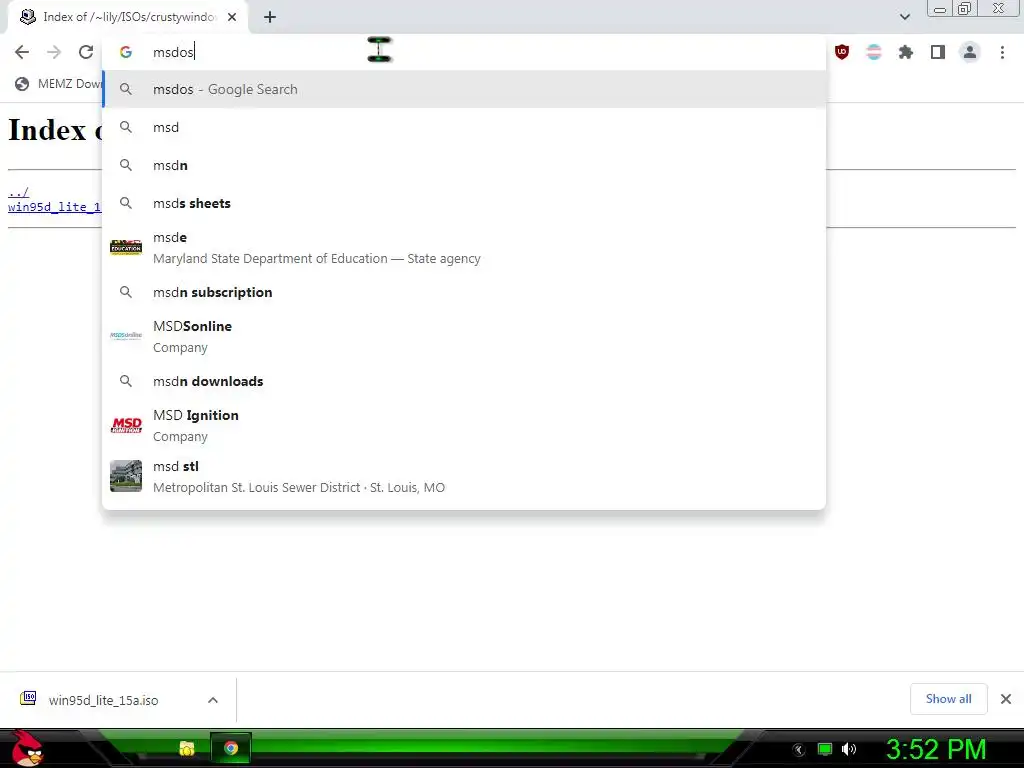The image size is (1024, 768).
Task: Expand options for win95d_lite_15a.iso download
Action: click(212, 700)
